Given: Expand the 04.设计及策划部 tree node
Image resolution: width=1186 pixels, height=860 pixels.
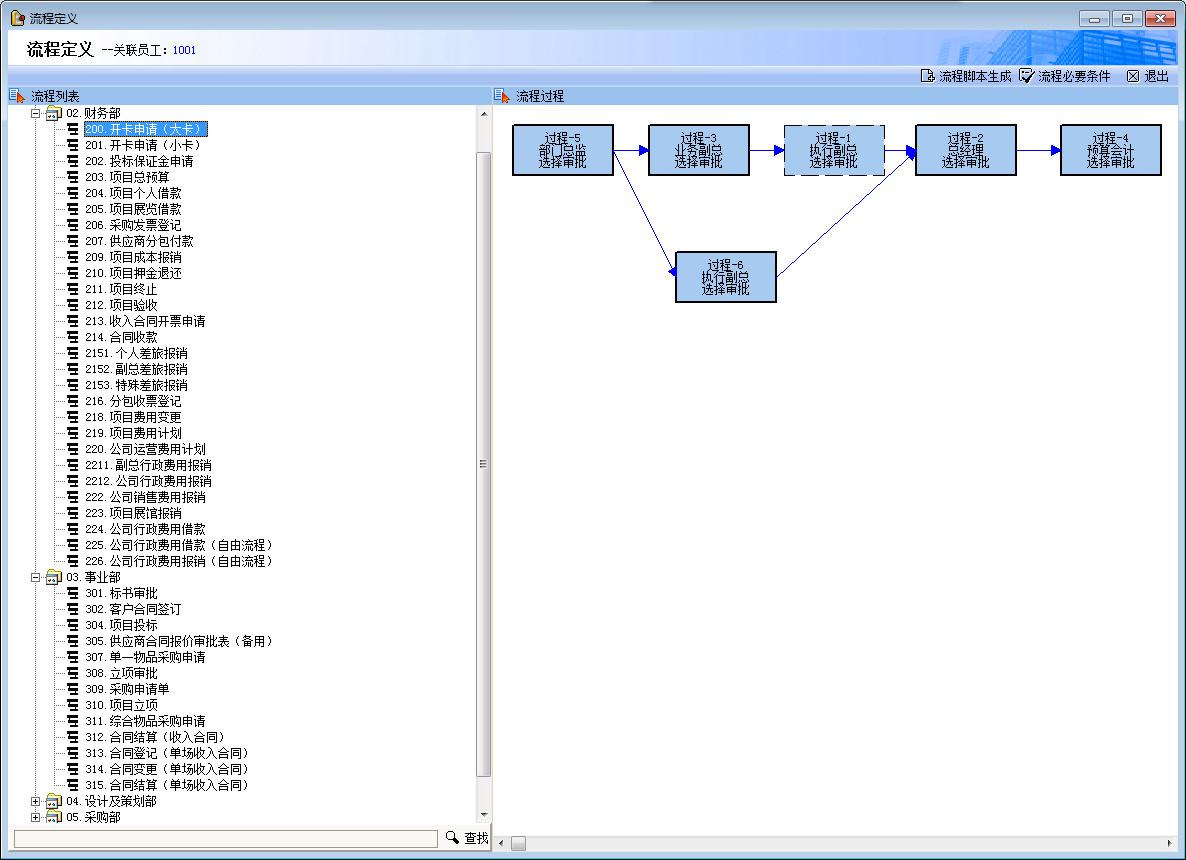Looking at the screenshot, I should click(36, 802).
